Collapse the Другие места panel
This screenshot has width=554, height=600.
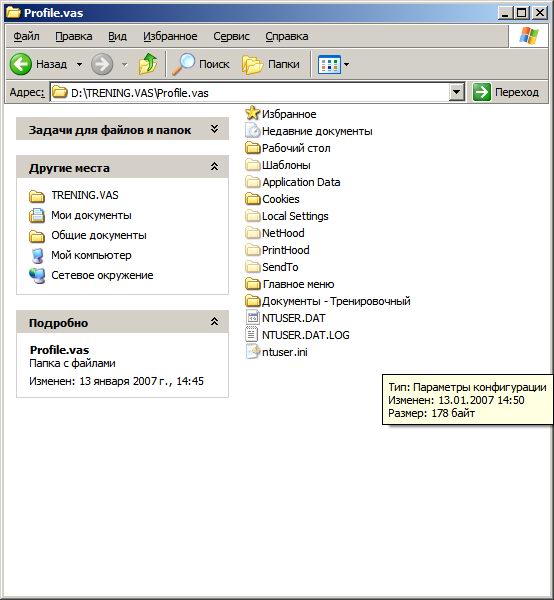pos(215,166)
